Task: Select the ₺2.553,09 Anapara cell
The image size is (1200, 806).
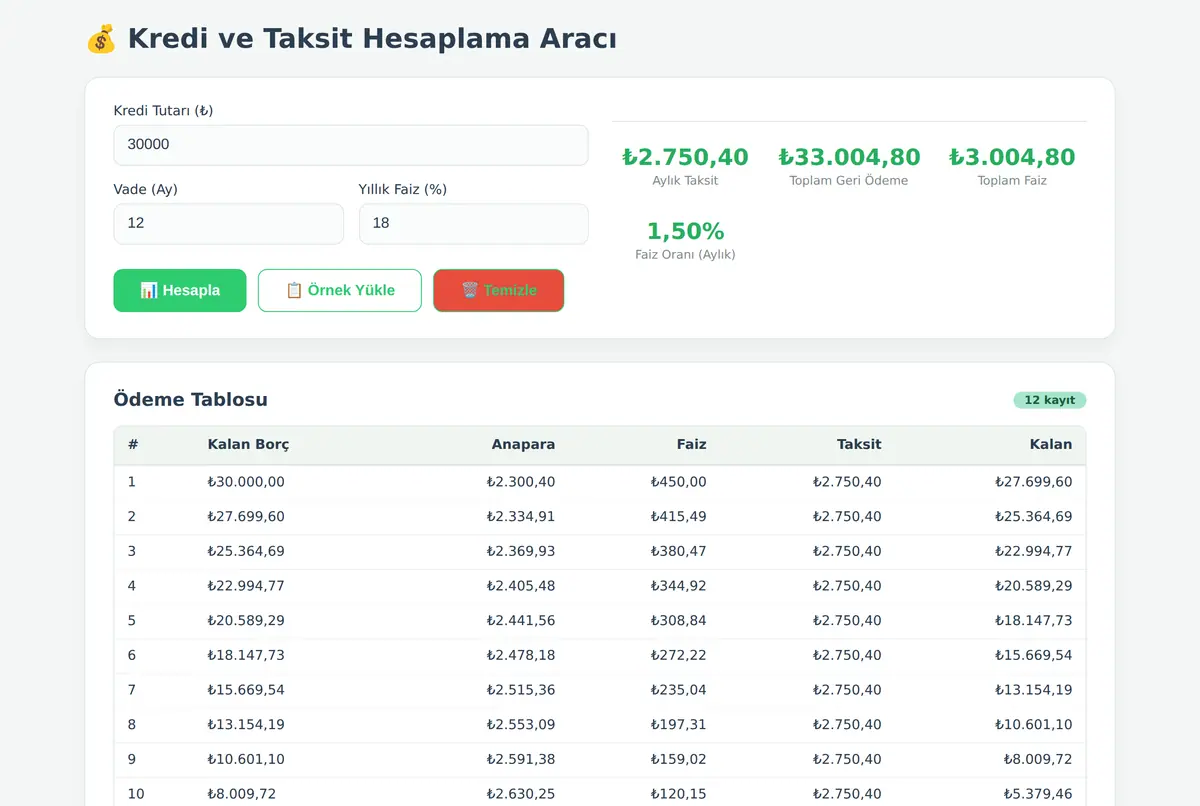Action: pos(521,725)
